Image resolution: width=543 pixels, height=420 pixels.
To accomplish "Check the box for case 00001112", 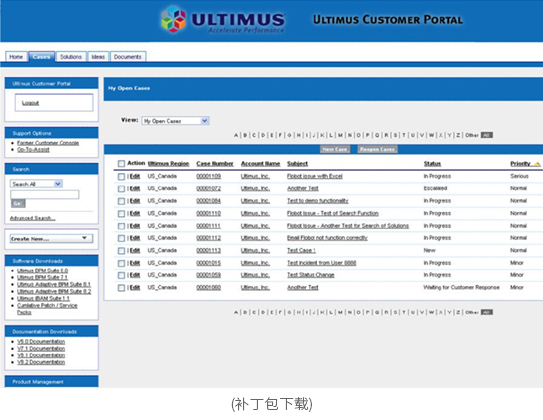I will coord(121,238).
